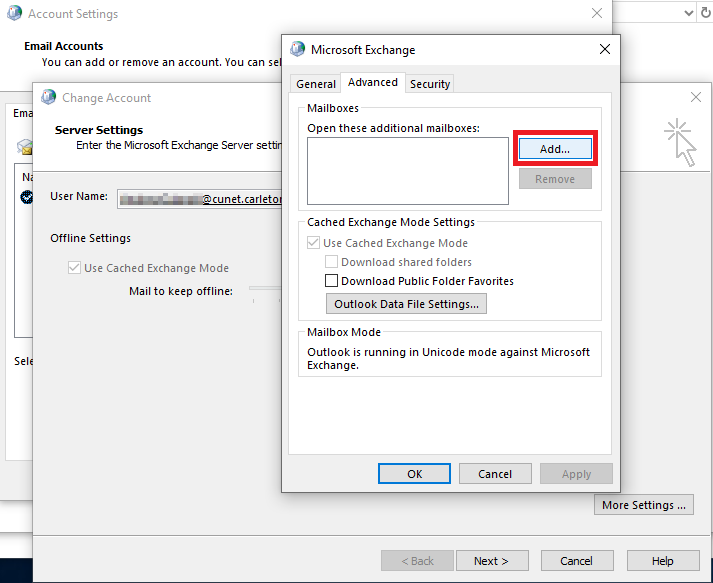
Task: Toggle Download Public Folder Favorites checkbox
Action: pos(331,281)
